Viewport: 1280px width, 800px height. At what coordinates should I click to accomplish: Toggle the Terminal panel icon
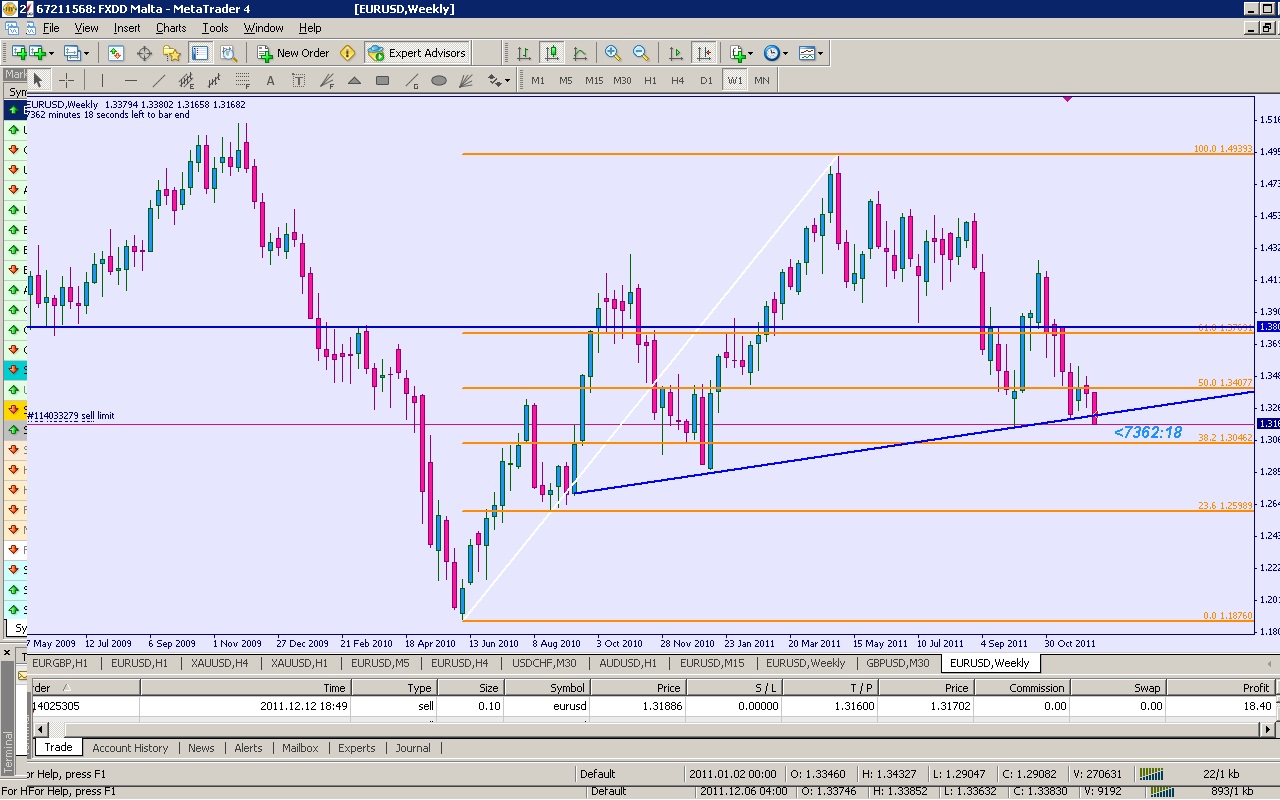(200, 53)
